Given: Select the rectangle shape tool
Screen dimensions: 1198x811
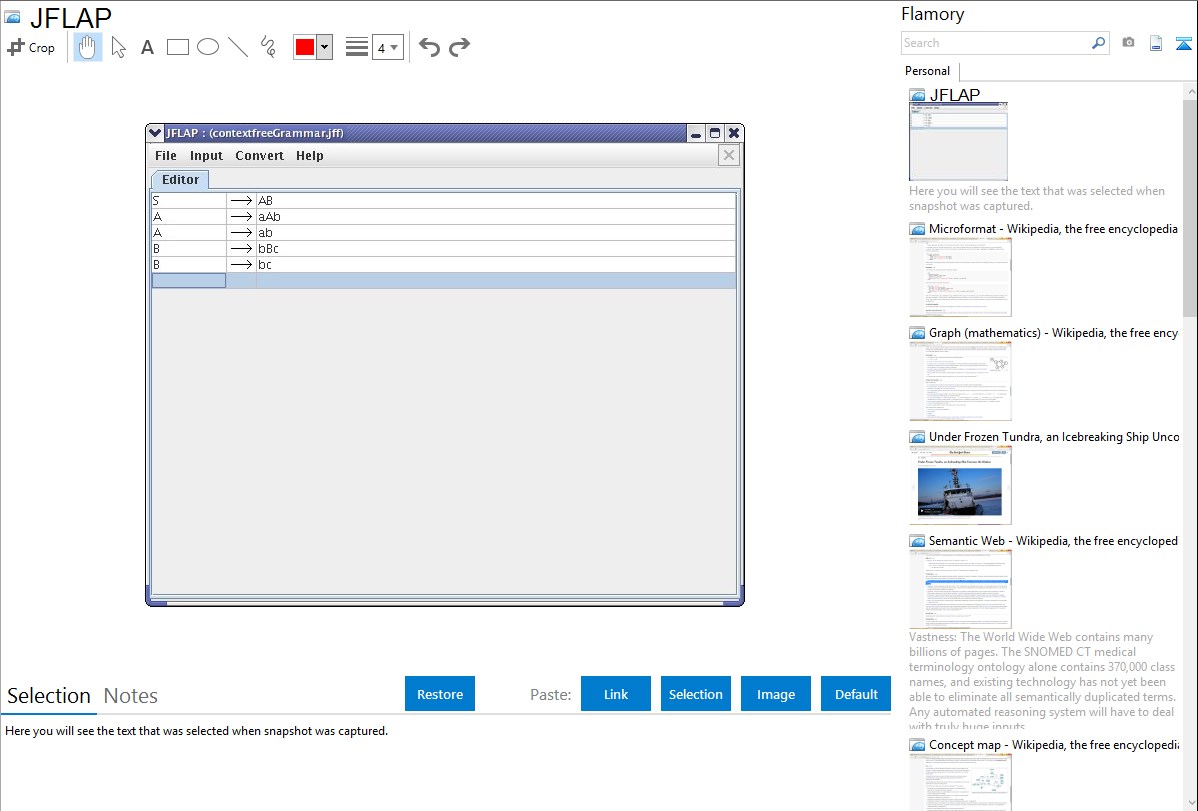Looking at the screenshot, I should pos(177,47).
